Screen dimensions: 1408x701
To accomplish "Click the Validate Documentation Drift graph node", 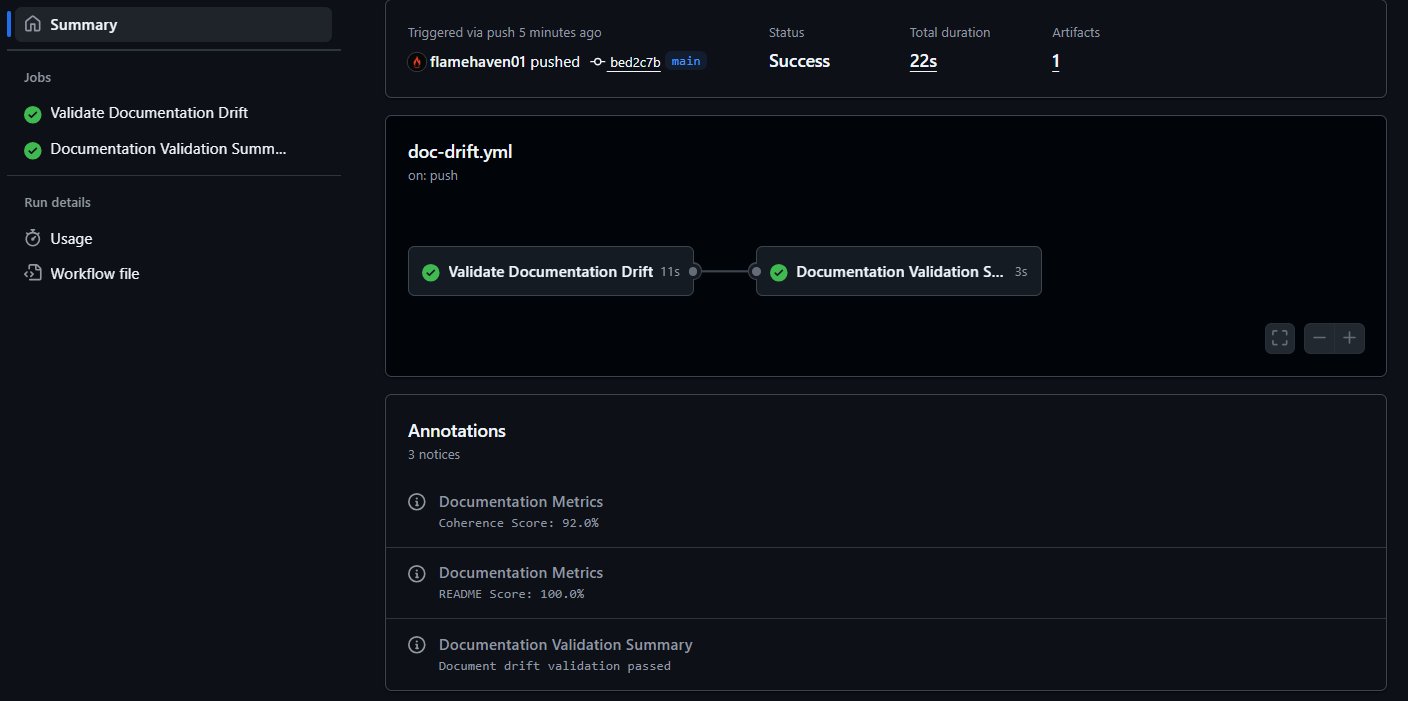I will [x=550, y=271].
